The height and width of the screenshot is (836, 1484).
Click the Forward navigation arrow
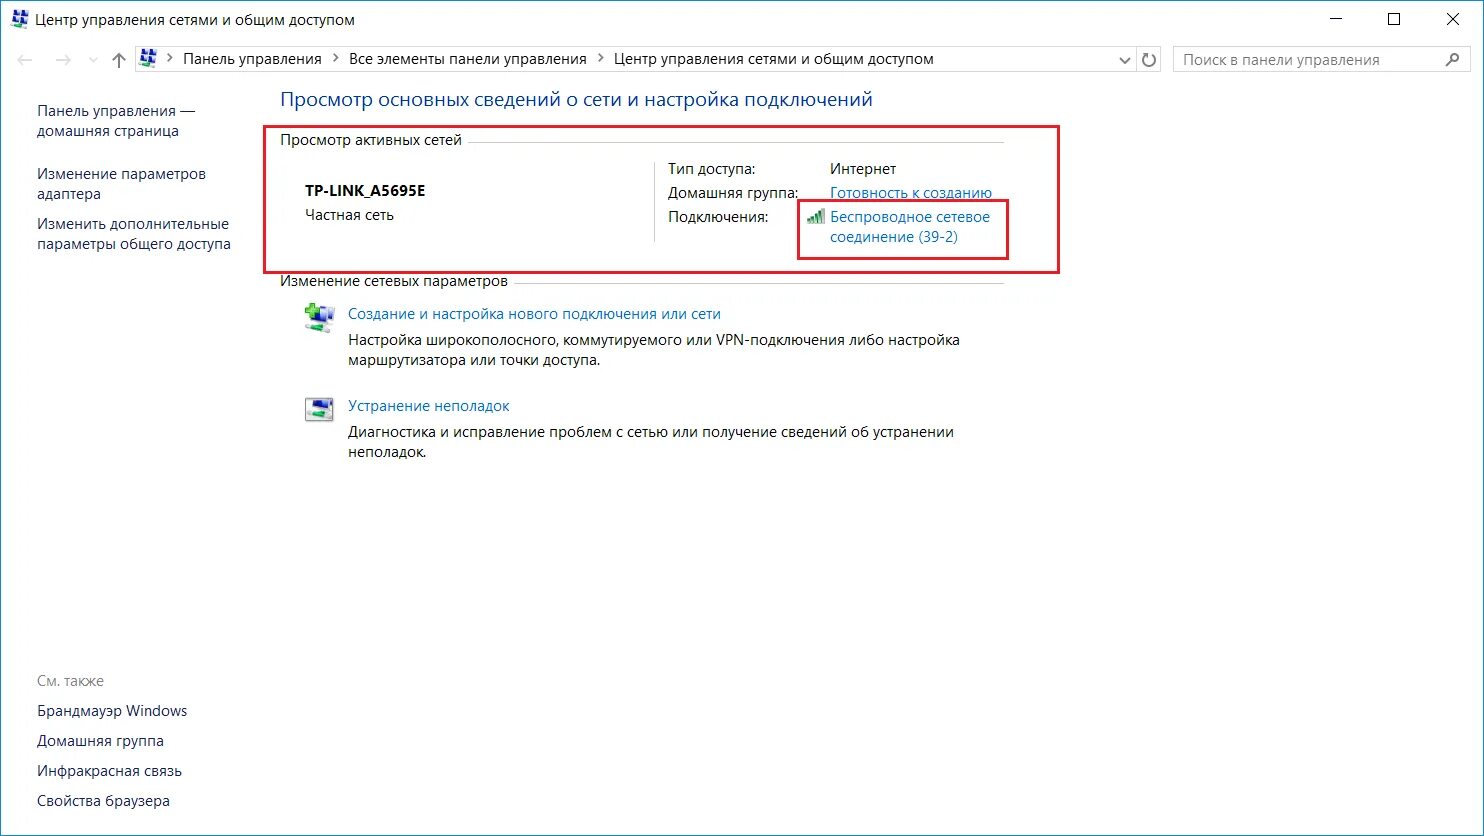click(63, 60)
